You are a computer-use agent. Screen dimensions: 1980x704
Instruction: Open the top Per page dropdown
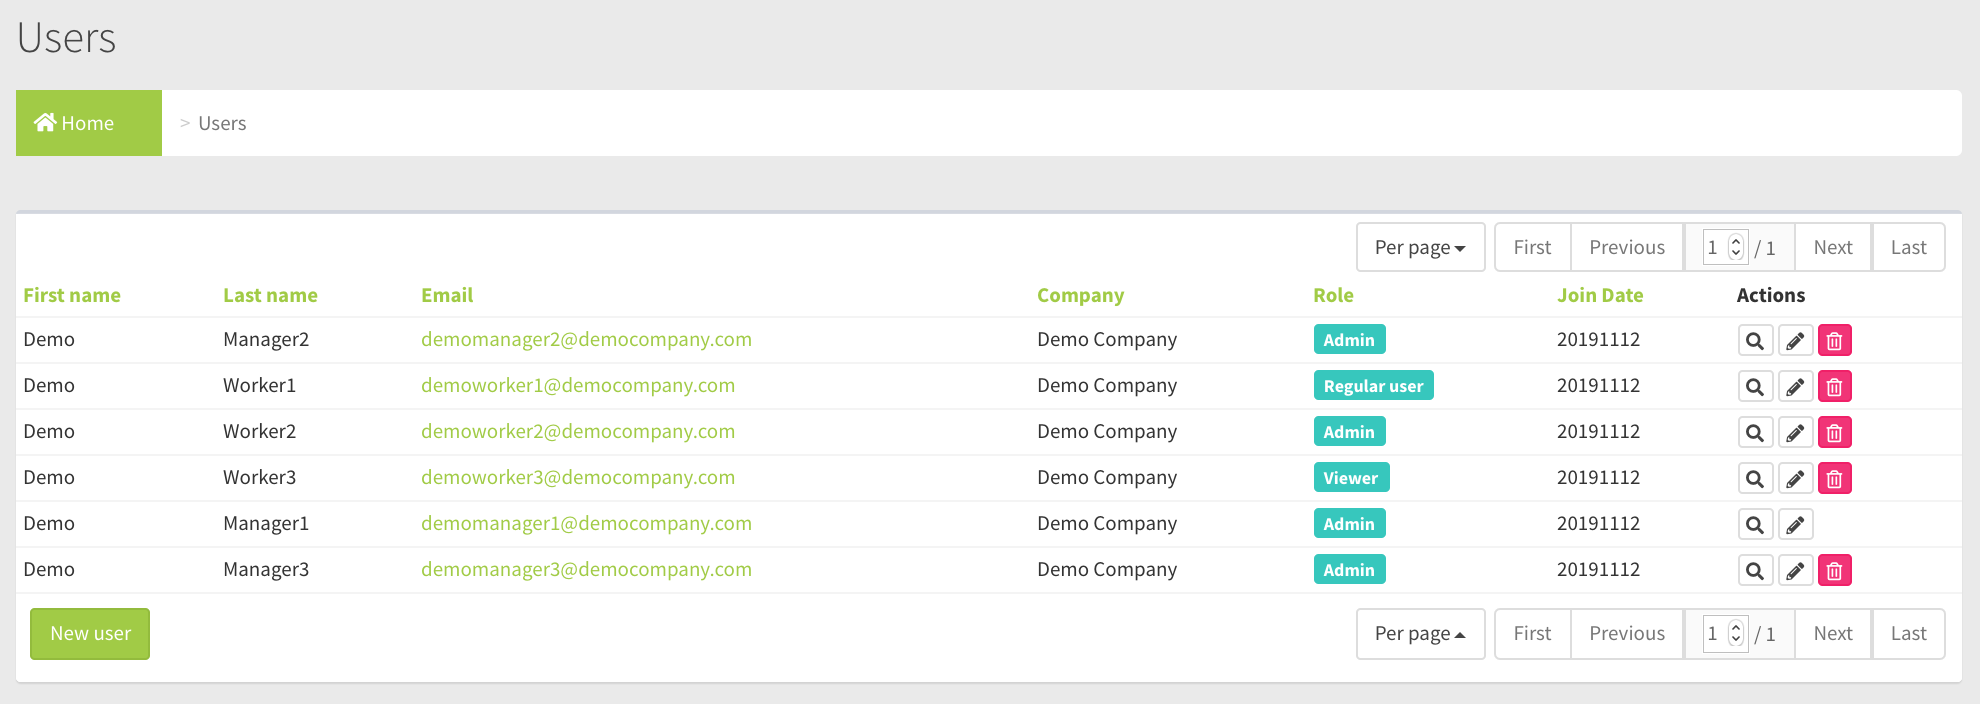click(x=1419, y=247)
